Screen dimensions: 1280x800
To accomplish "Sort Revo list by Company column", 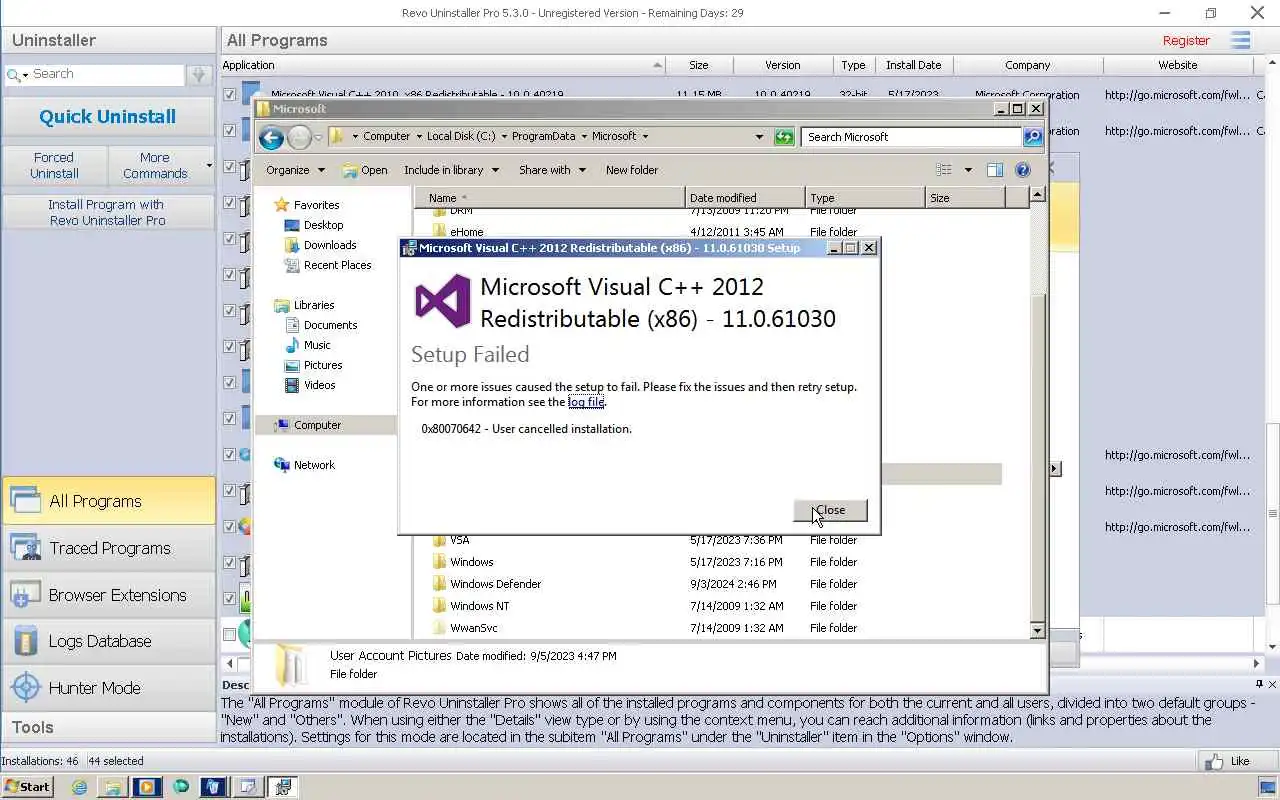I will point(1028,65).
